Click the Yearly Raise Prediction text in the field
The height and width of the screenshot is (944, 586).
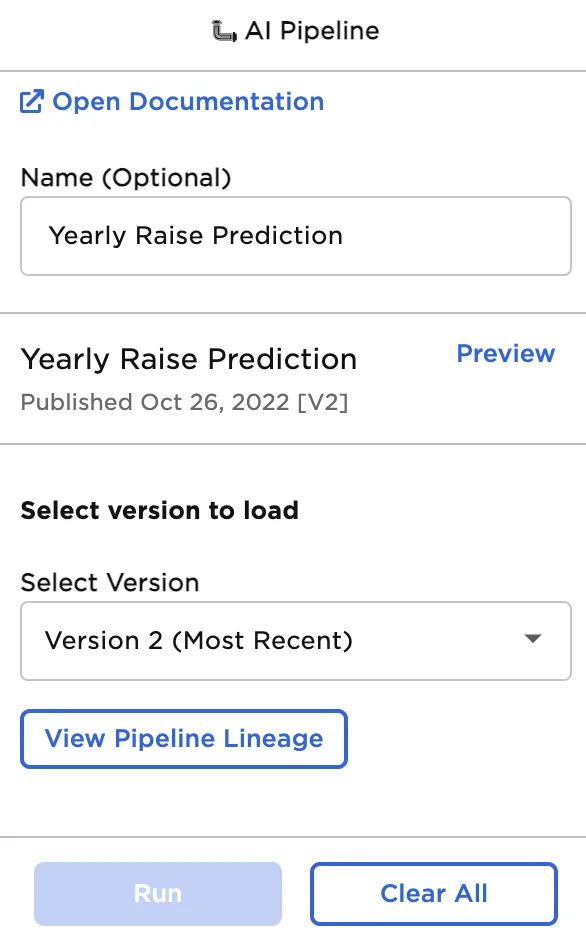(x=195, y=236)
